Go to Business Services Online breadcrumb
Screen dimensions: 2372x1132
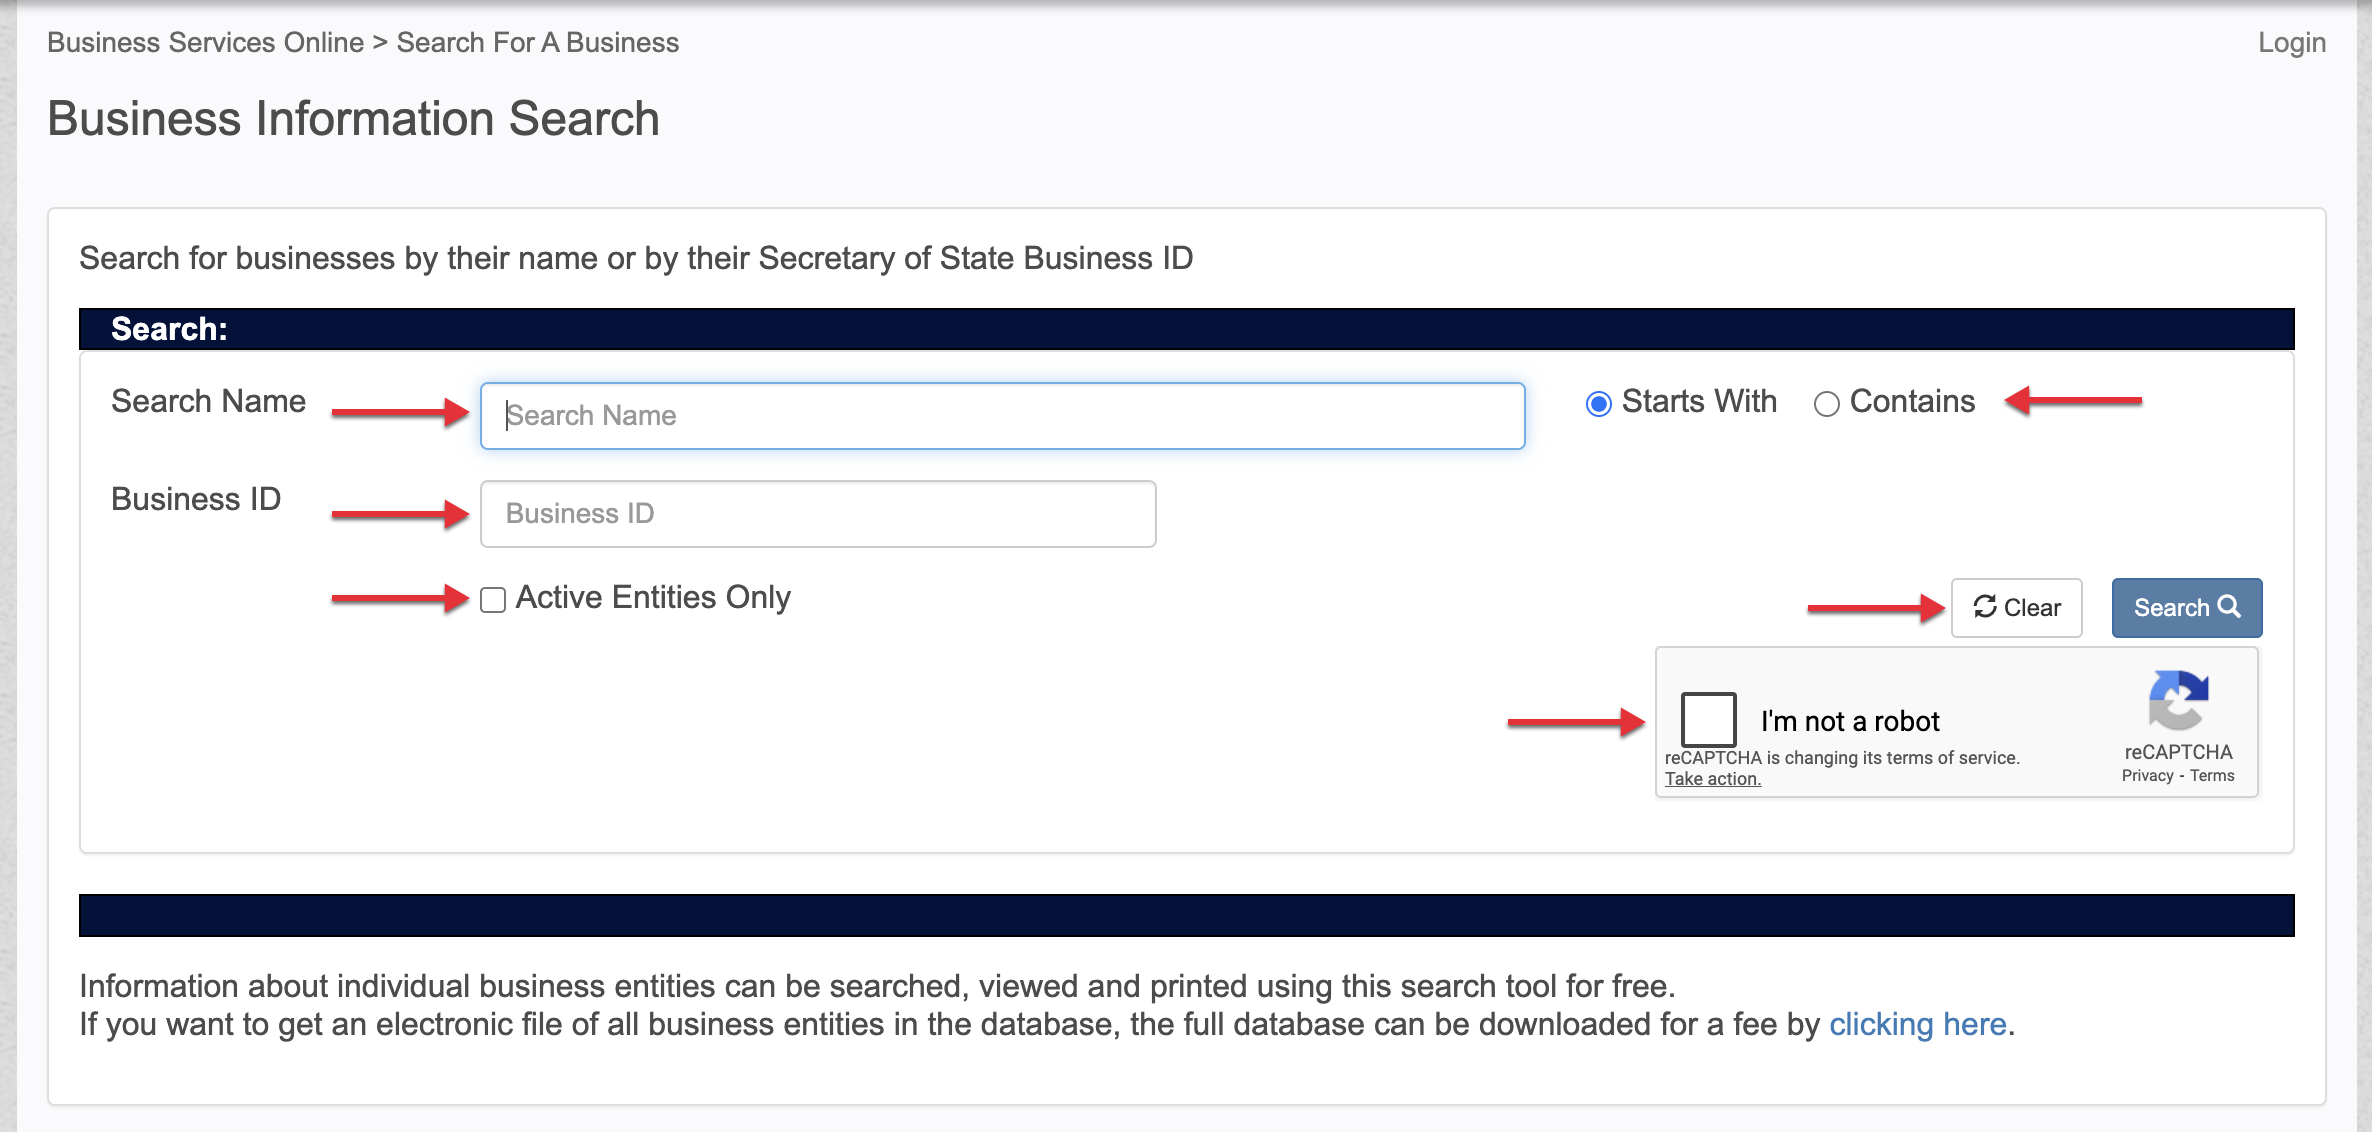205,43
